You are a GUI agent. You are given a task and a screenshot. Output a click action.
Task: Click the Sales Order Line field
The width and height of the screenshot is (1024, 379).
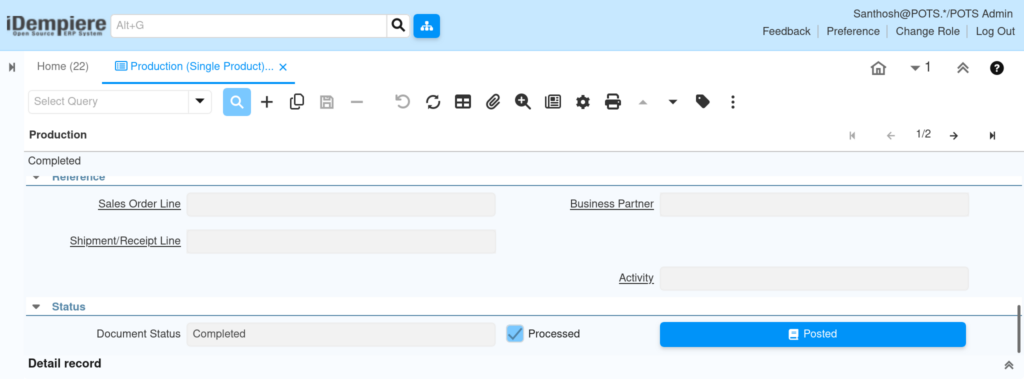click(x=341, y=205)
